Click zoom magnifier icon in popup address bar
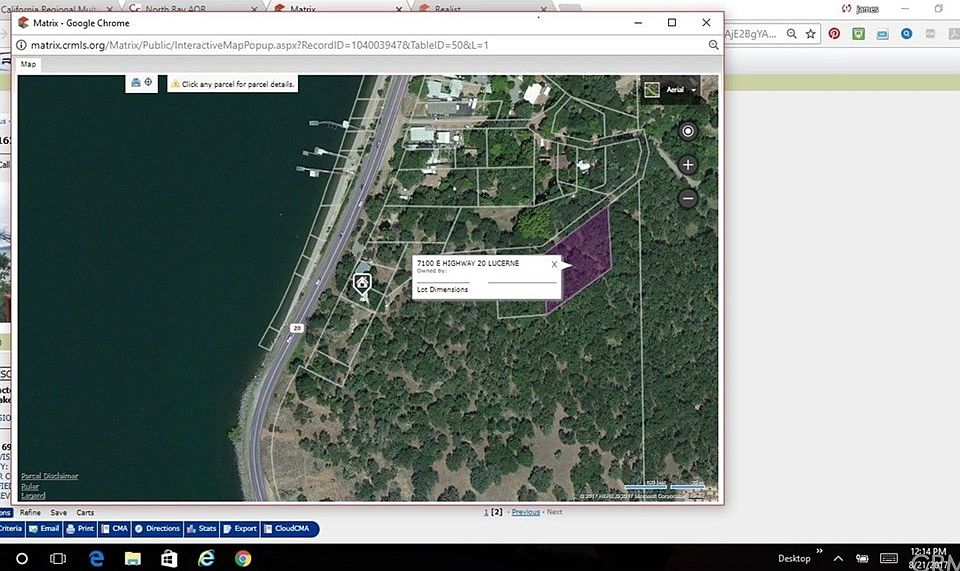 coord(713,45)
